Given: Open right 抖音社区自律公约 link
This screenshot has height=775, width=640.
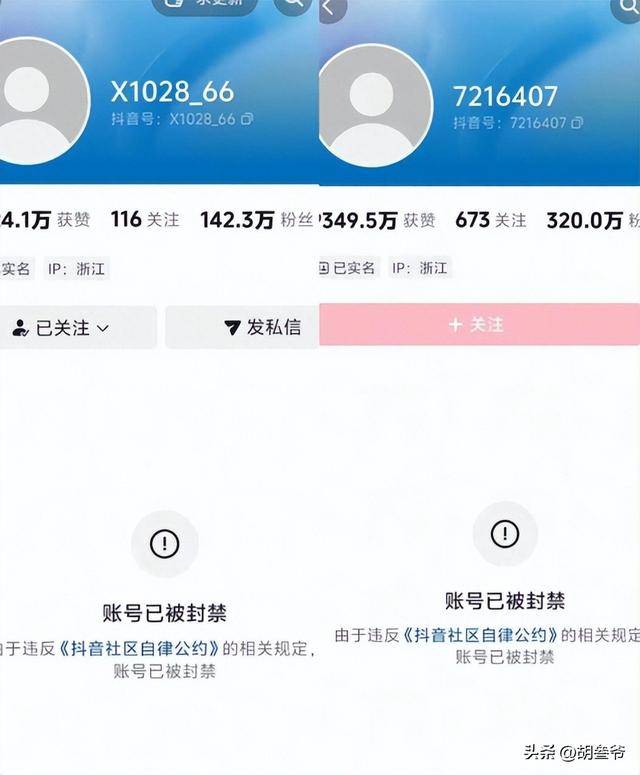Looking at the screenshot, I should (480, 635).
